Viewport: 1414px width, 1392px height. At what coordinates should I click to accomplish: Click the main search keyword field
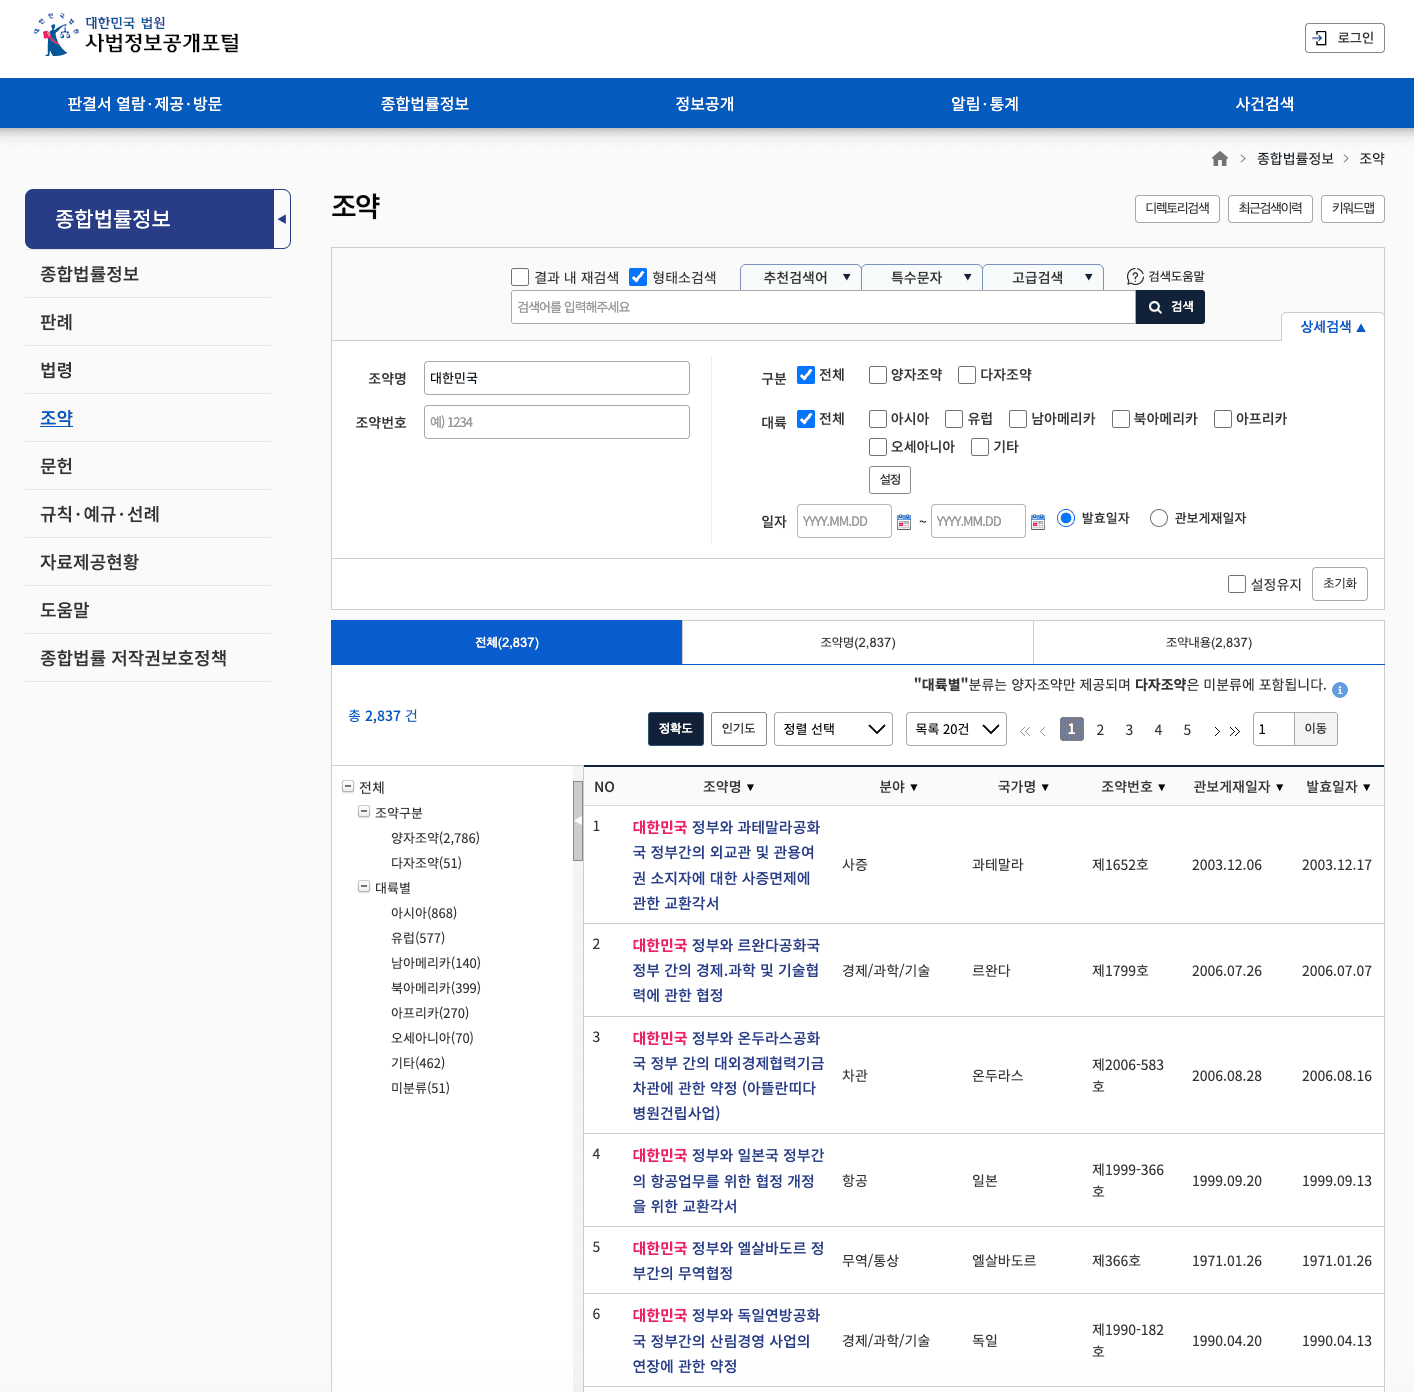823,307
